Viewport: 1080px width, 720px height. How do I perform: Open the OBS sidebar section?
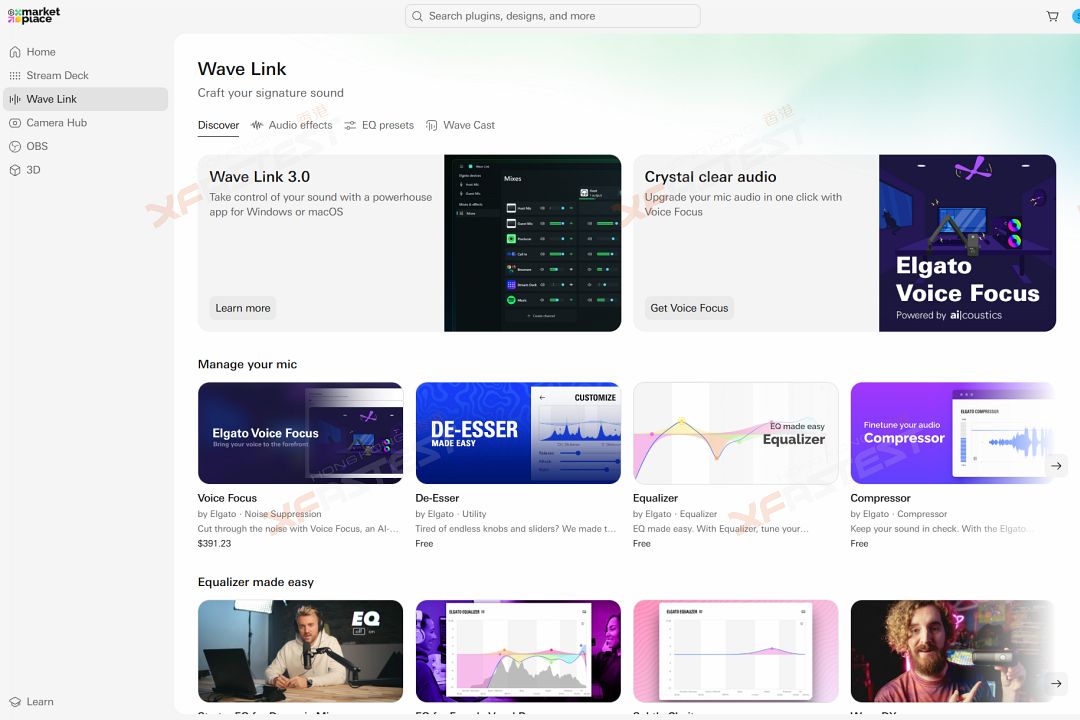pyautogui.click(x=37, y=147)
